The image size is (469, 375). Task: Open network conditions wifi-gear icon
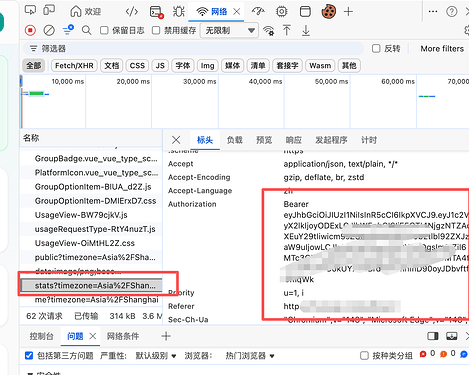(x=269, y=30)
